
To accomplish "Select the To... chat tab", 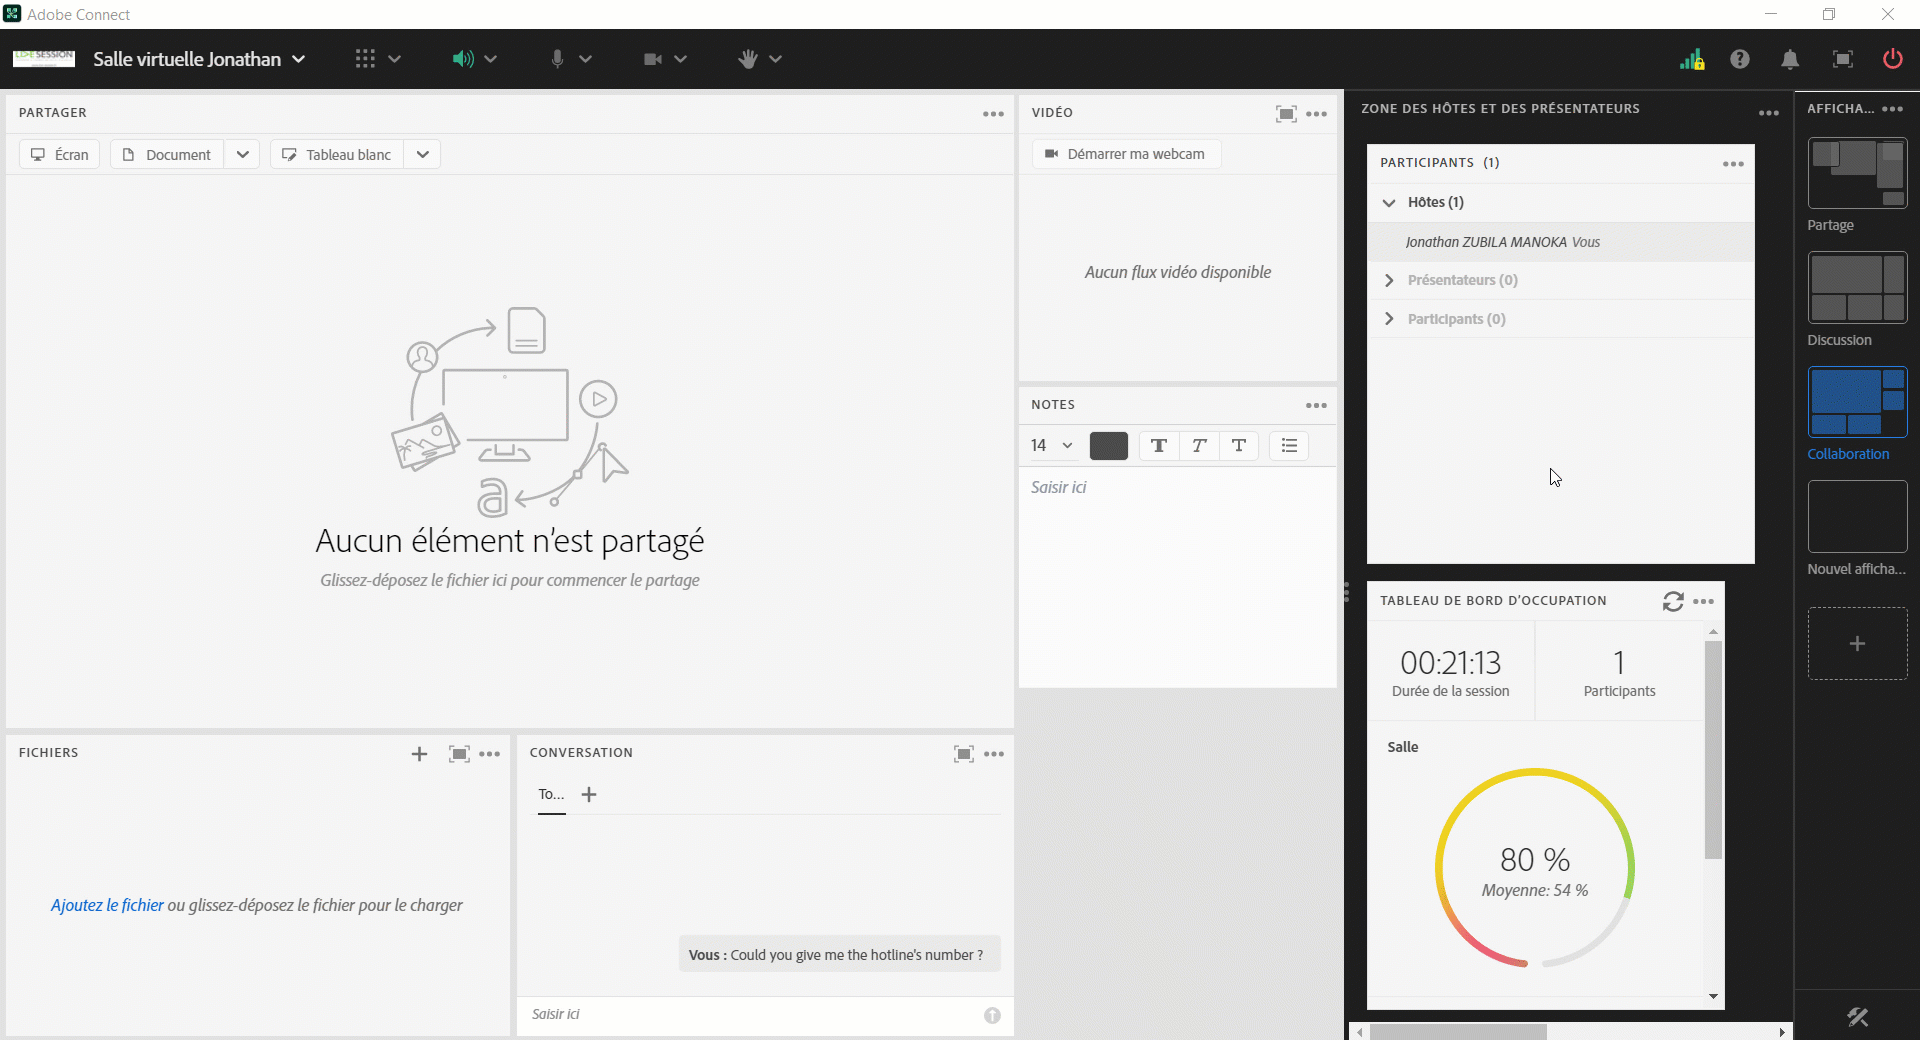I will 551,794.
